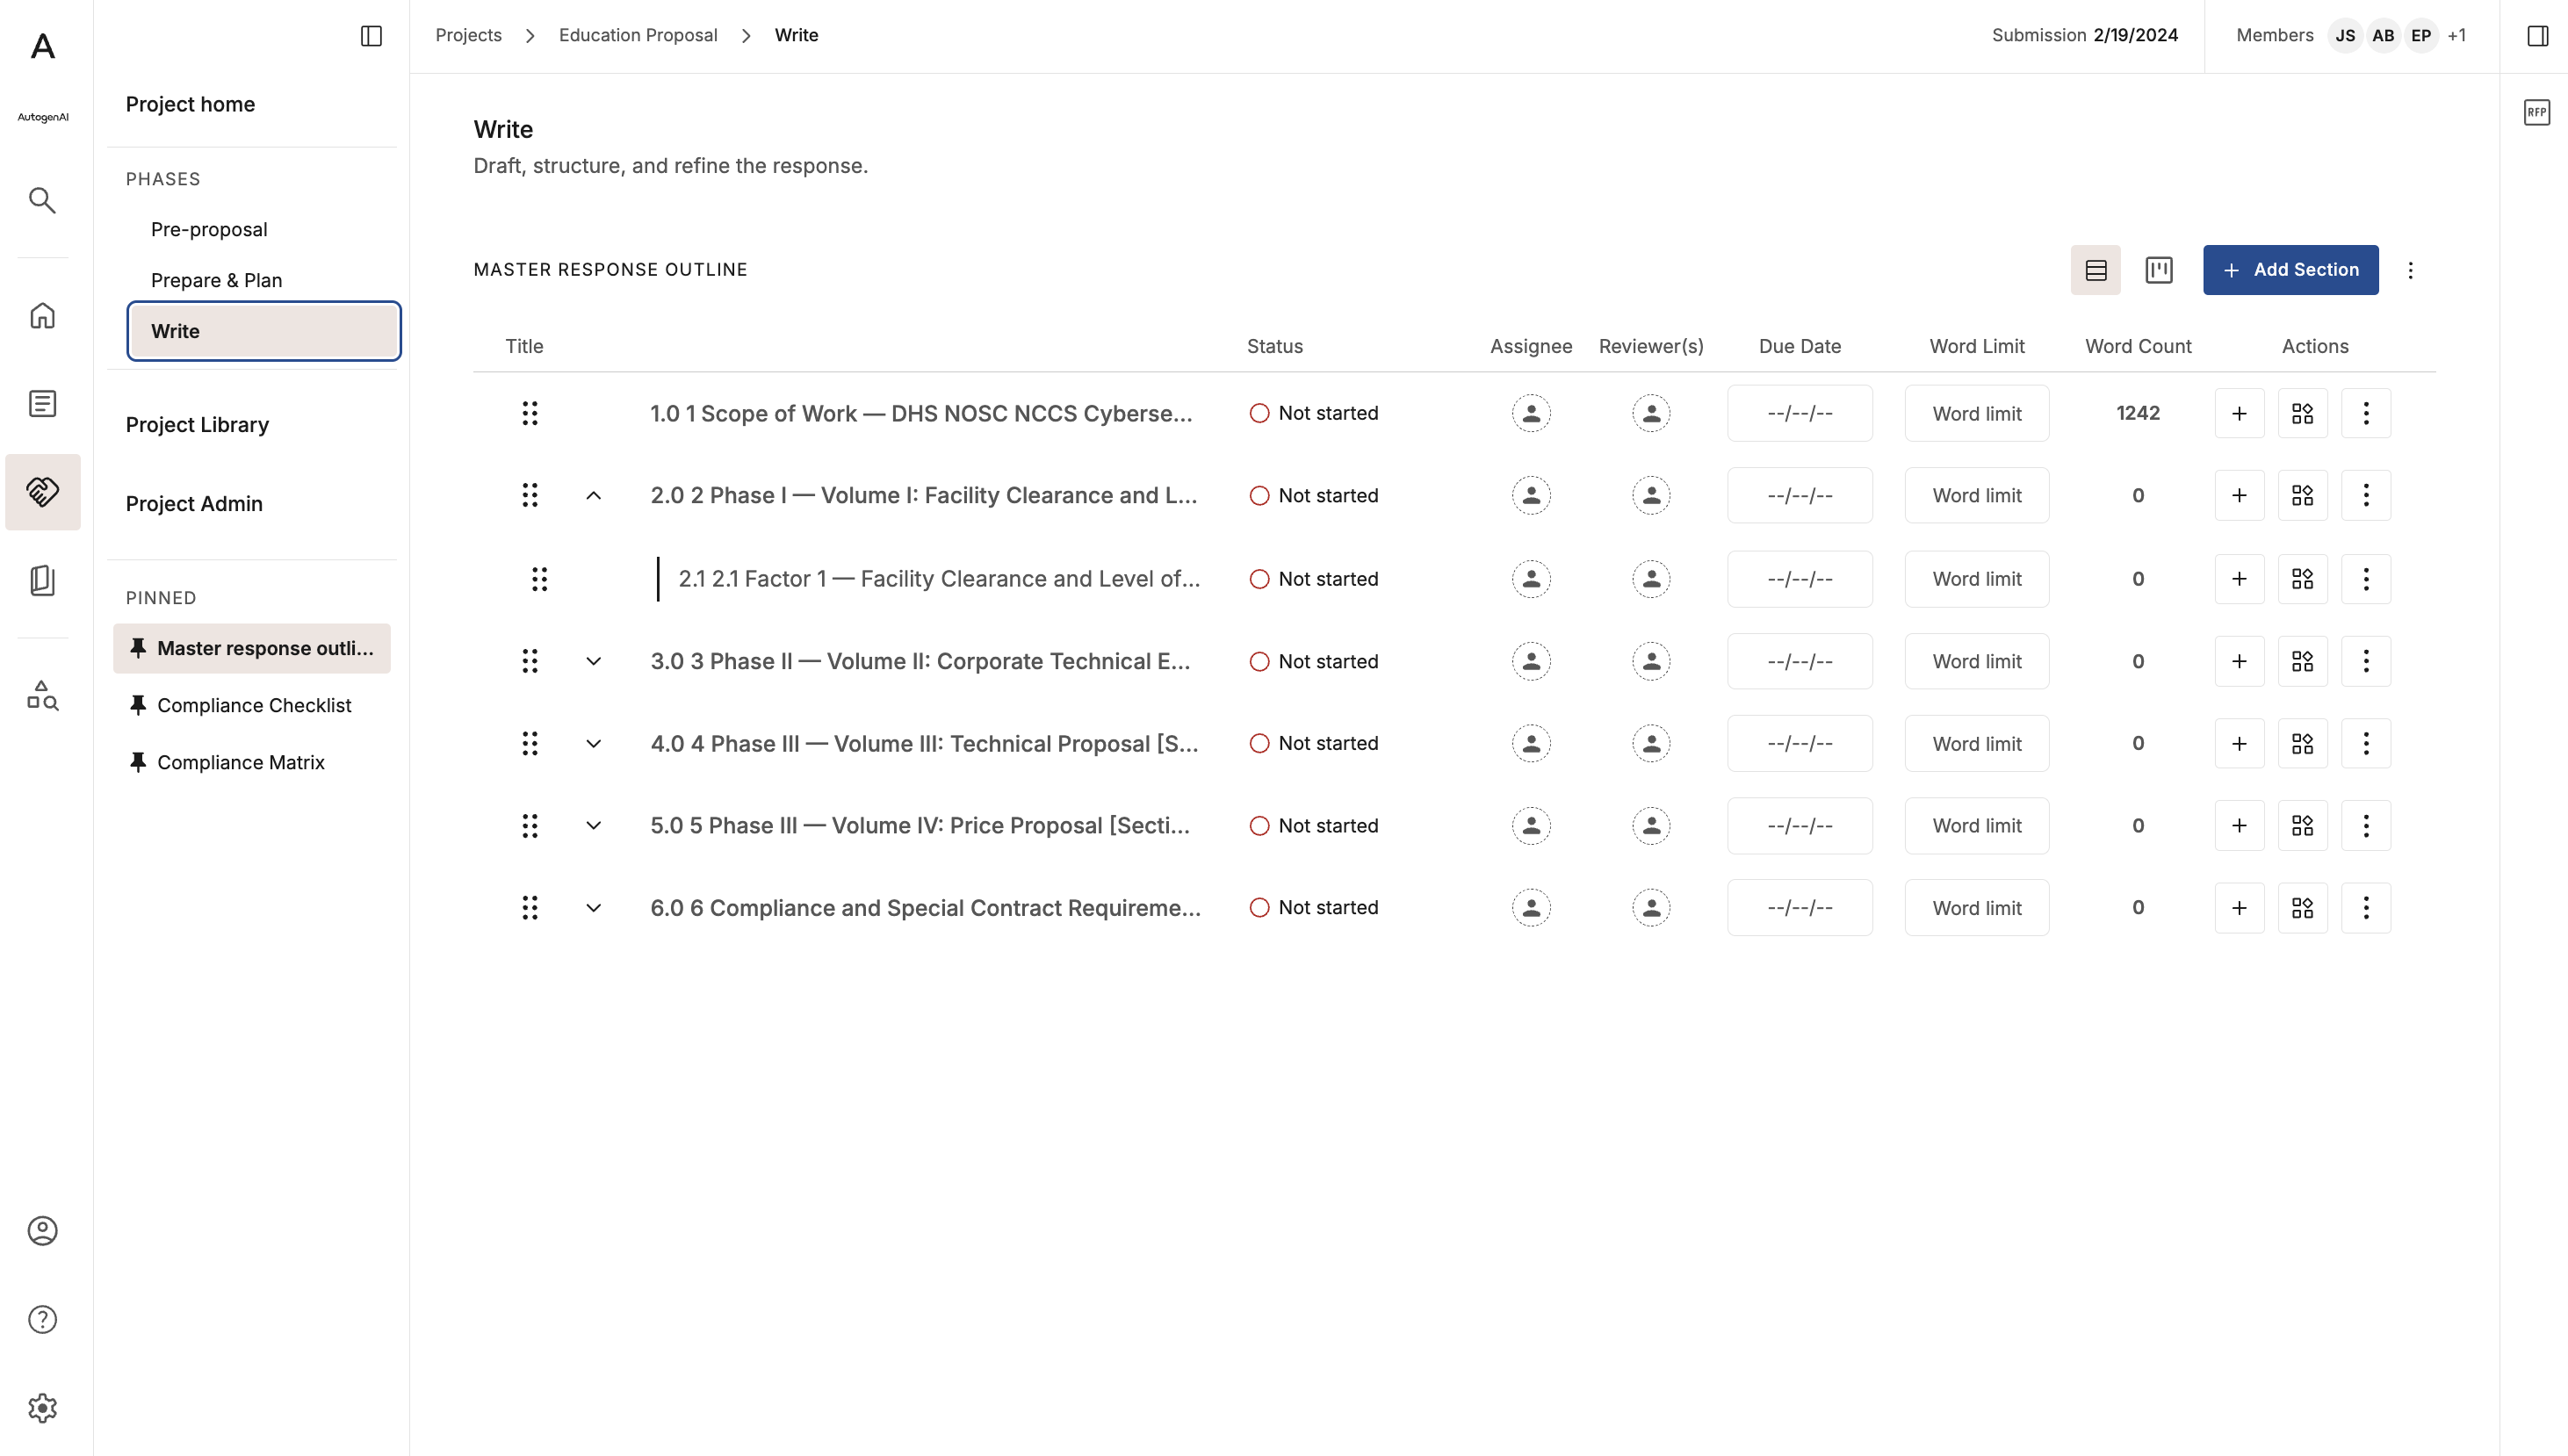The height and width of the screenshot is (1456, 2568).
Task: Grab drag handle for 1.0 Scope of Work row
Action: [530, 413]
